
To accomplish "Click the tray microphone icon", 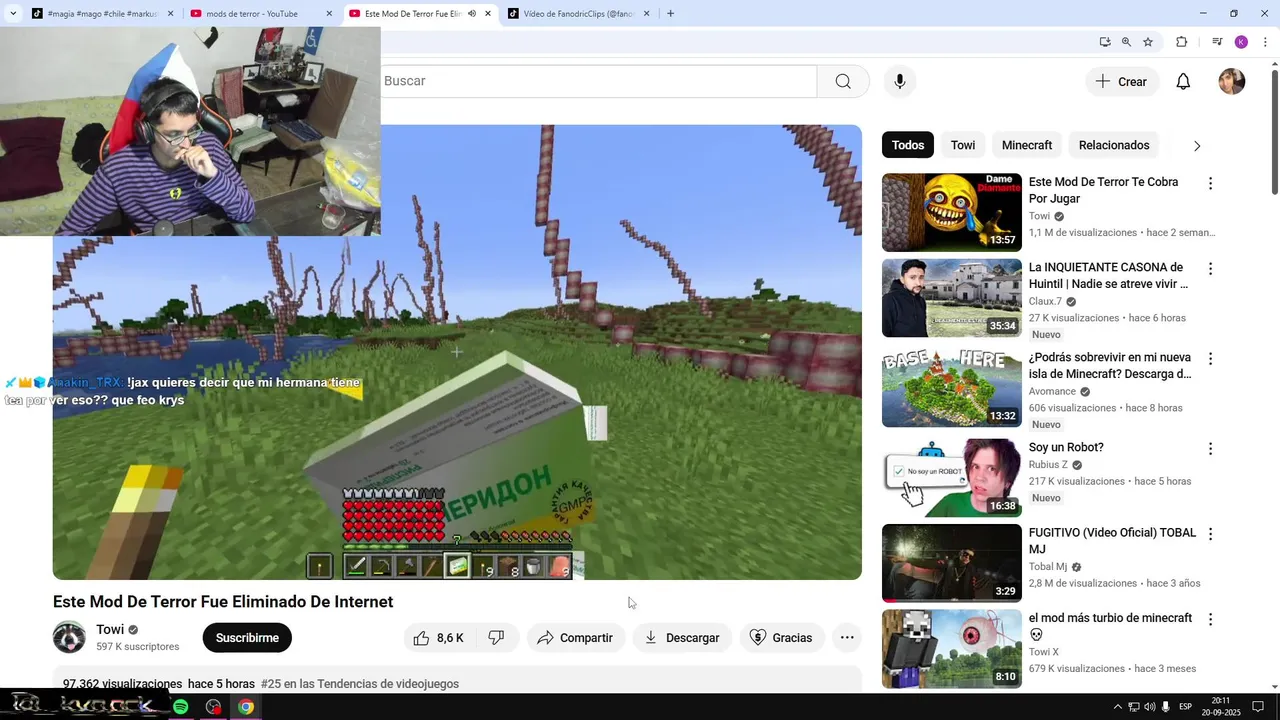I will click(x=1166, y=707).
